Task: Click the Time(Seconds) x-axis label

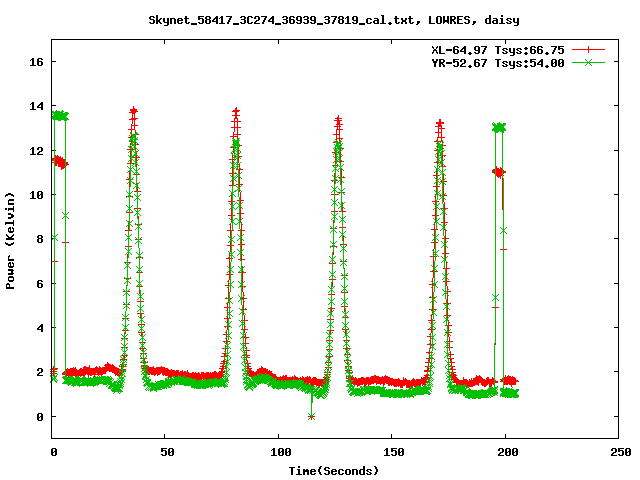Action: click(x=333, y=471)
